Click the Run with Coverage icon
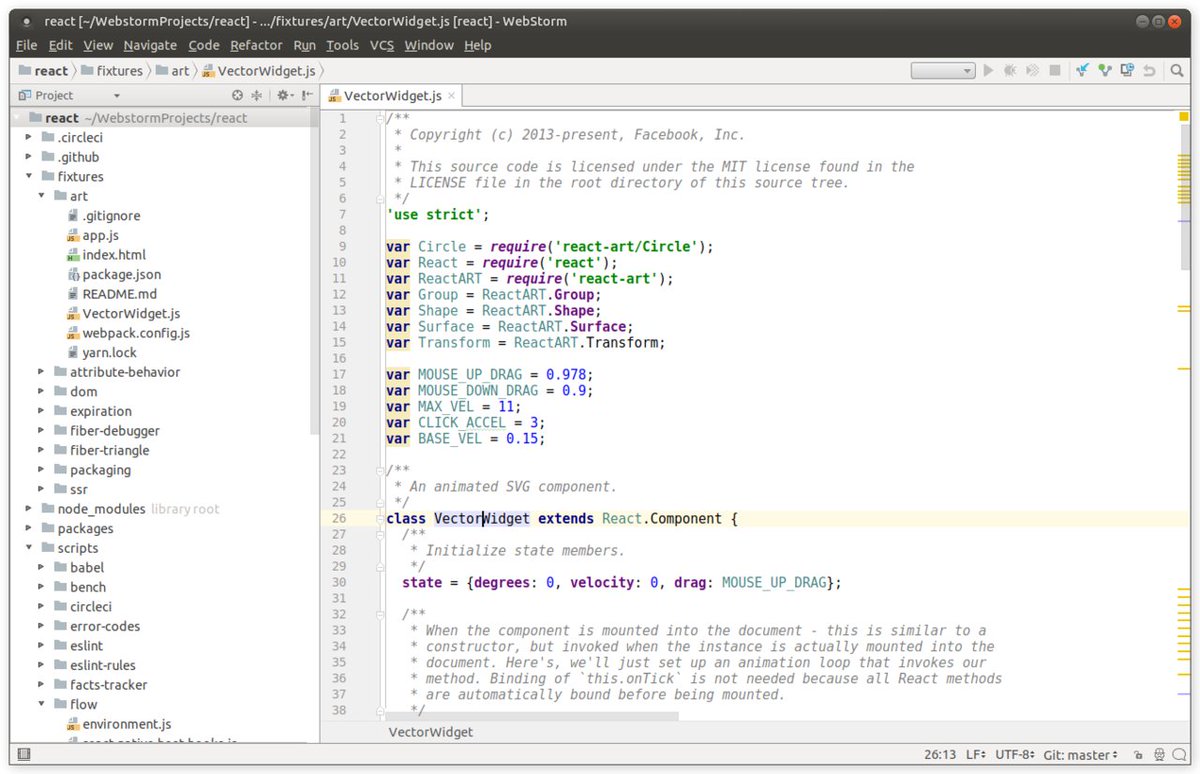The width and height of the screenshot is (1200, 774). (1032, 71)
